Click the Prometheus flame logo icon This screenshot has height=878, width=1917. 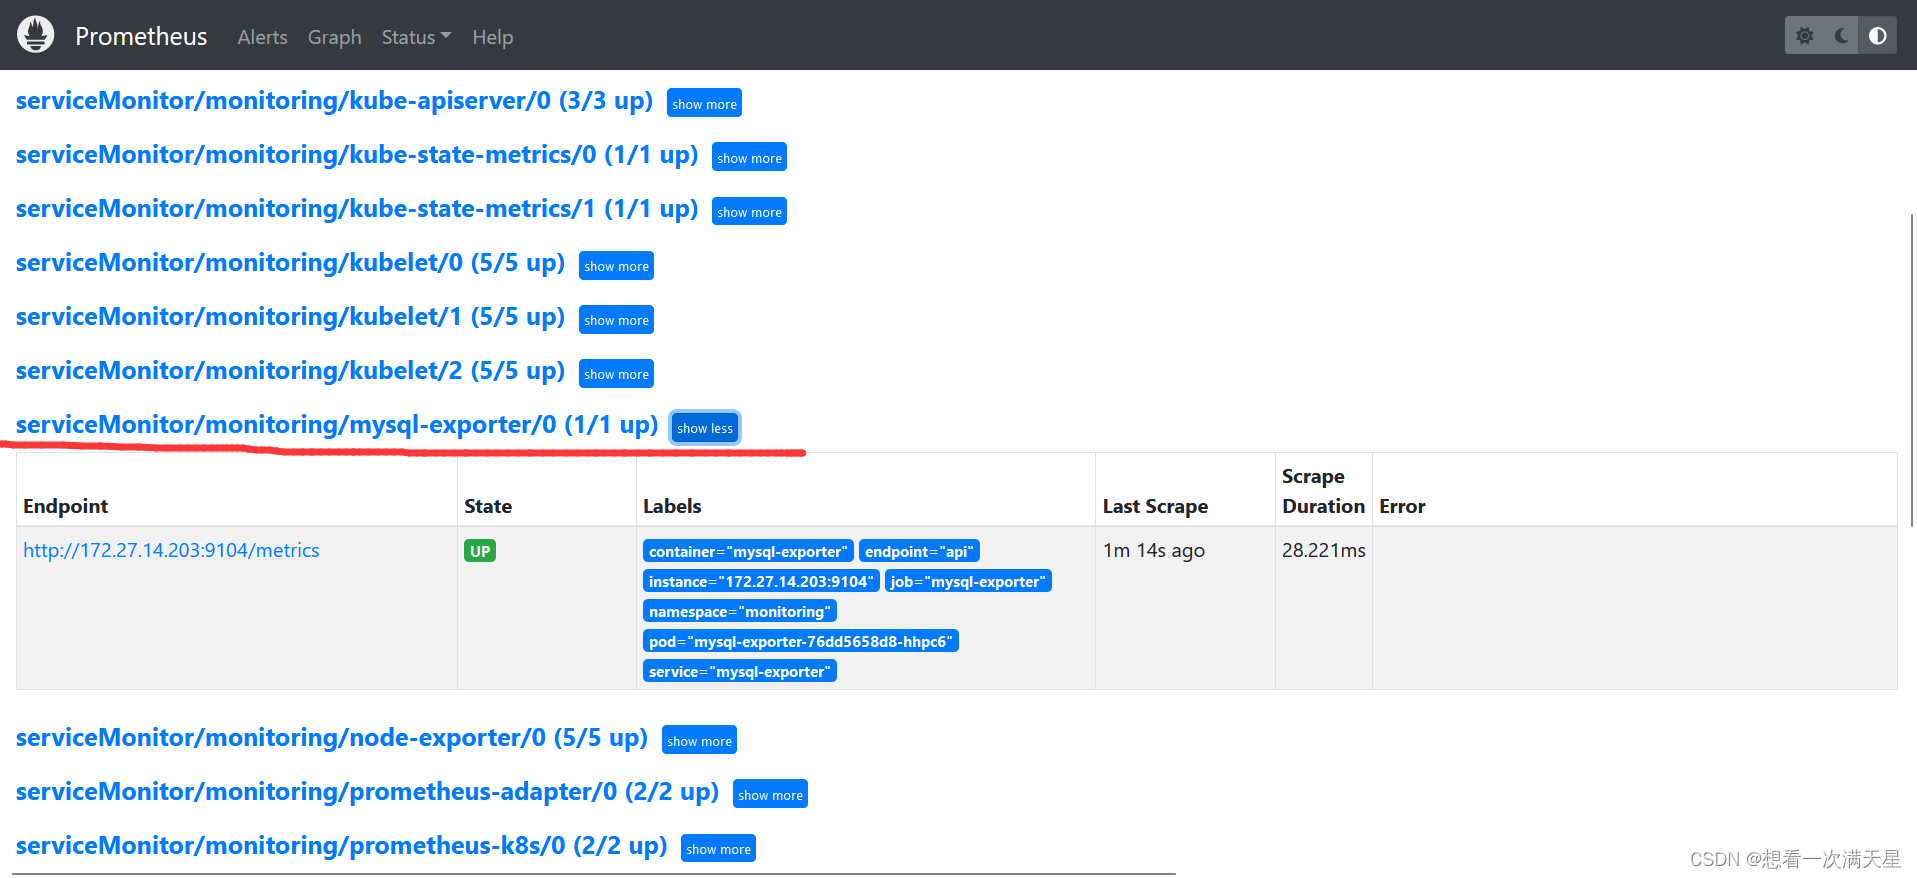(x=36, y=35)
